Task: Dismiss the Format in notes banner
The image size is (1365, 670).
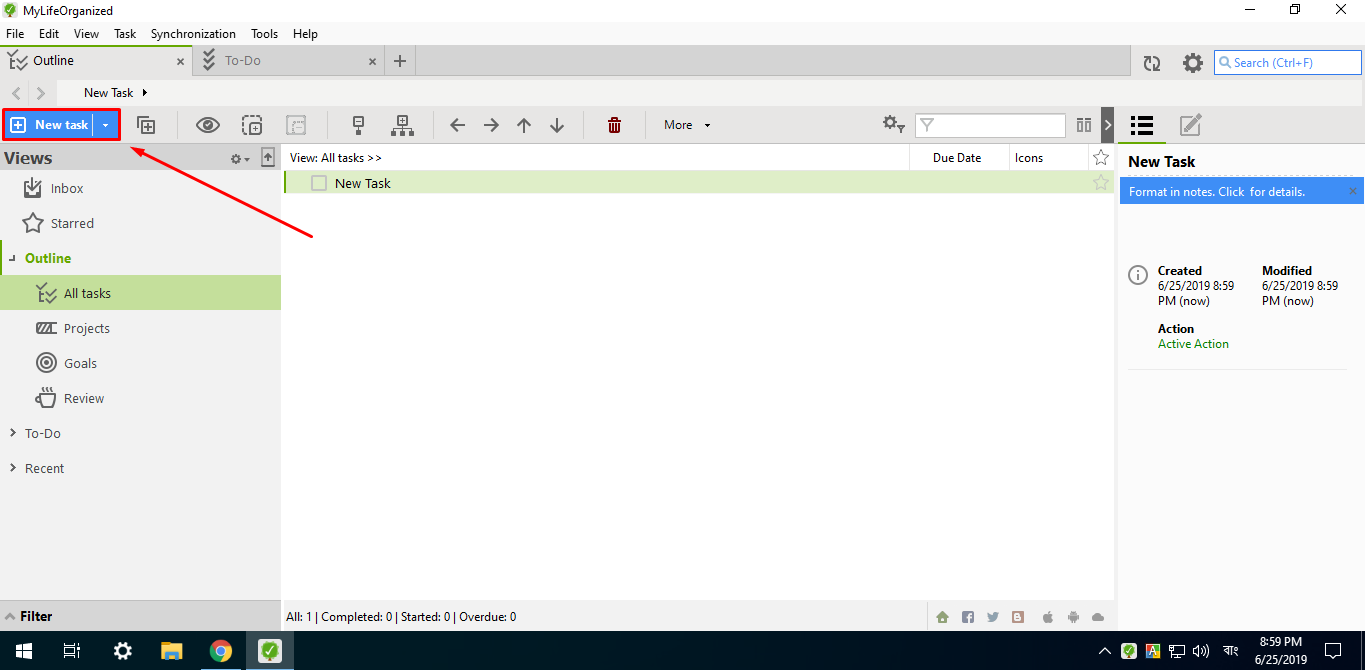Action: coord(1353,191)
